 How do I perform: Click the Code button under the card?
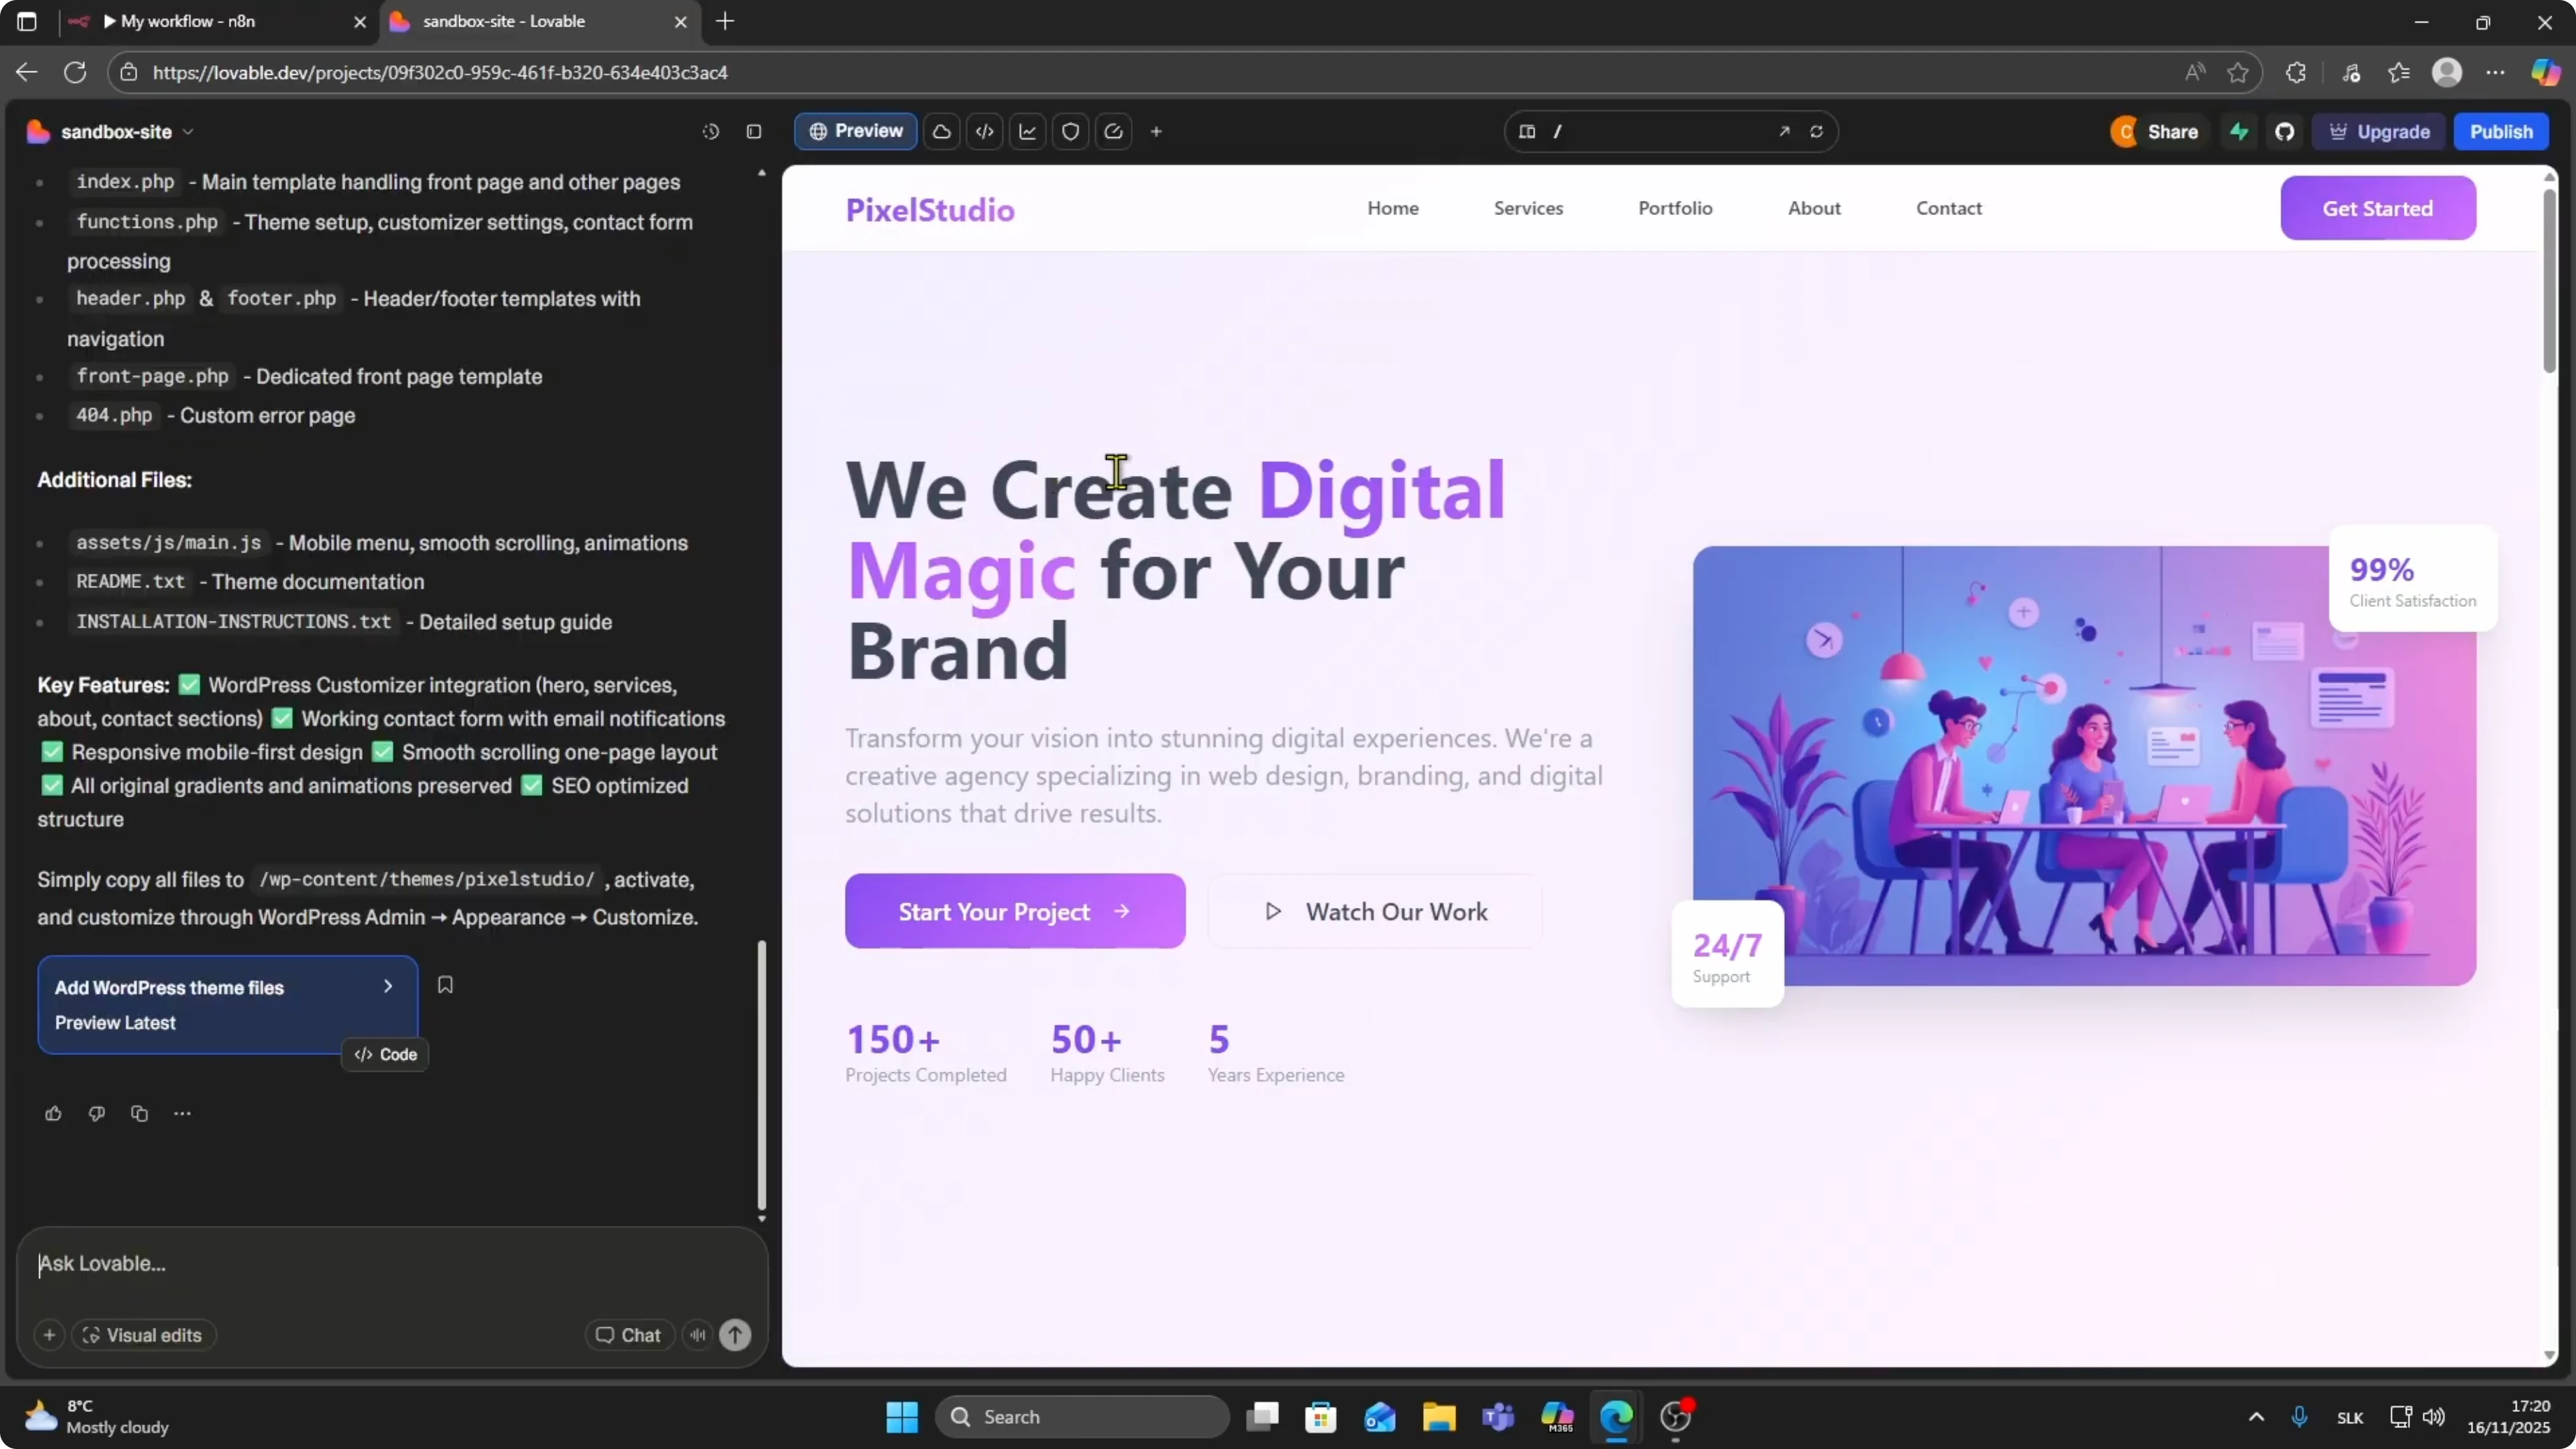(385, 1054)
